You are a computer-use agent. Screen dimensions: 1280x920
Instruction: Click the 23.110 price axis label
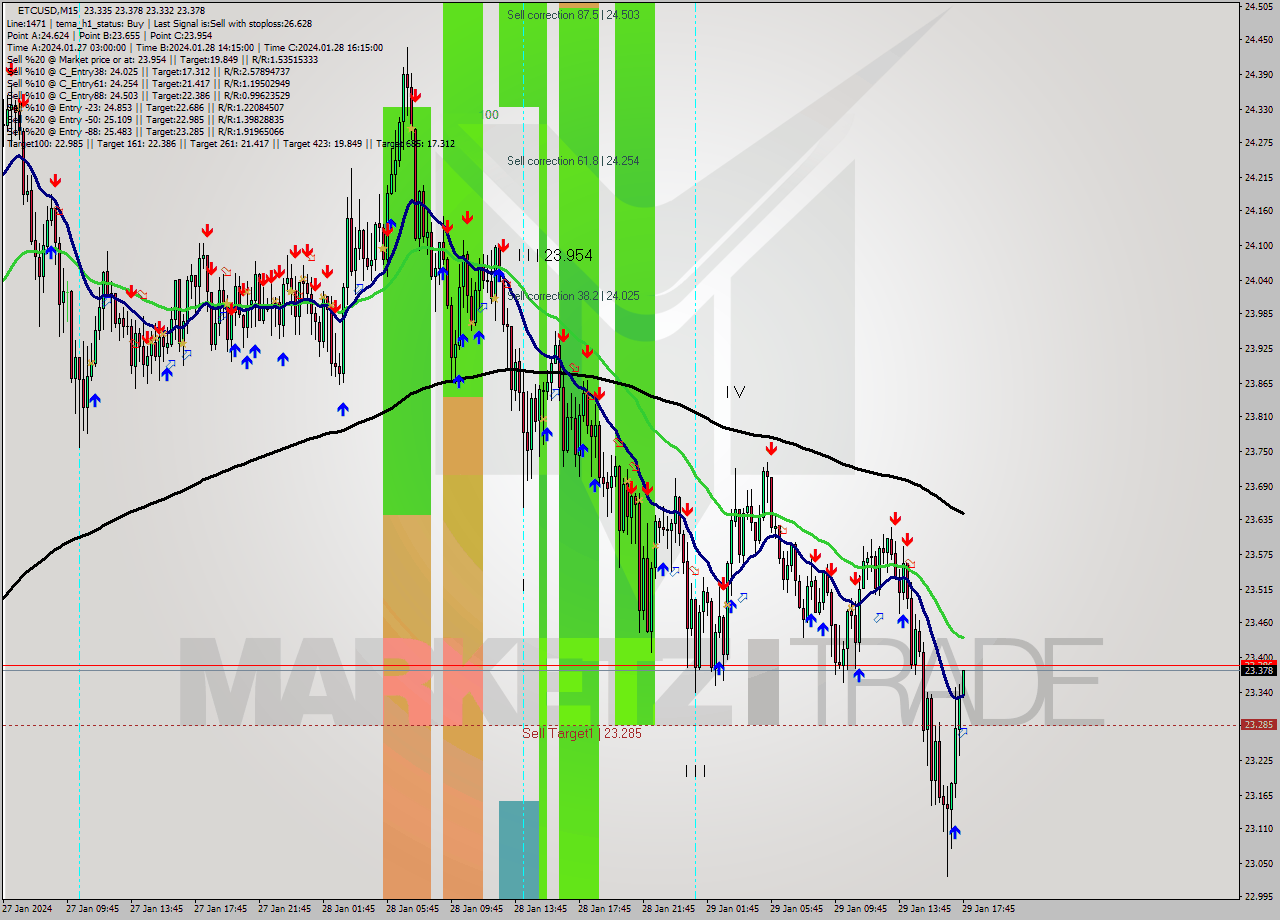[1258, 829]
